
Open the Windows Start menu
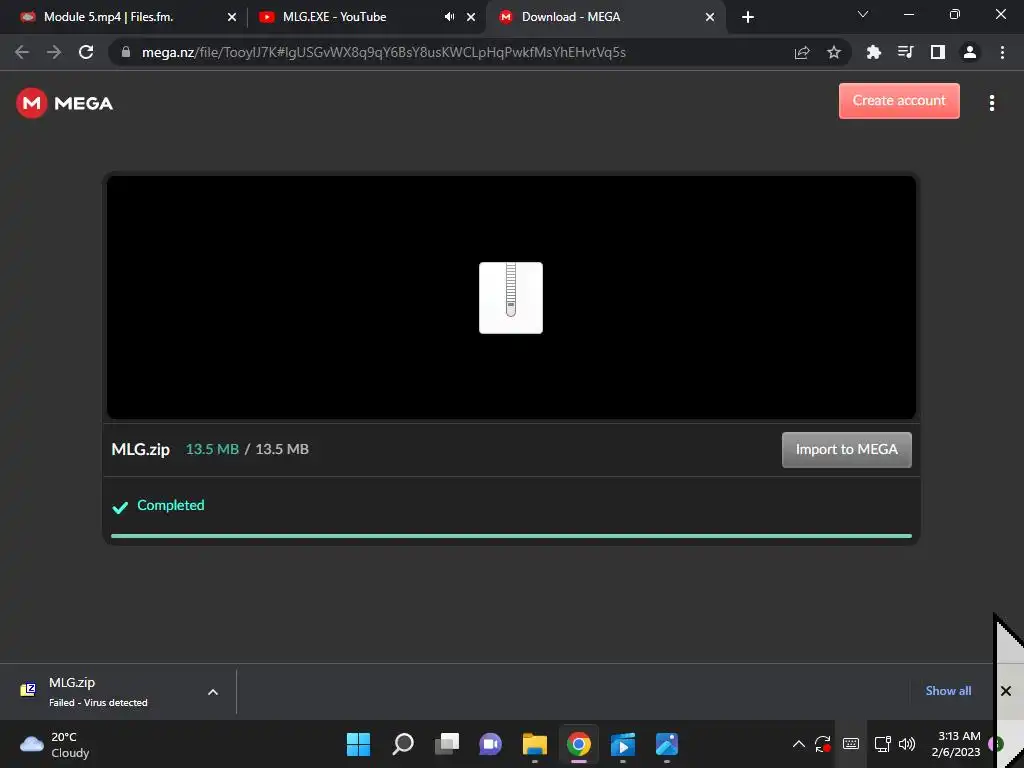click(358, 744)
